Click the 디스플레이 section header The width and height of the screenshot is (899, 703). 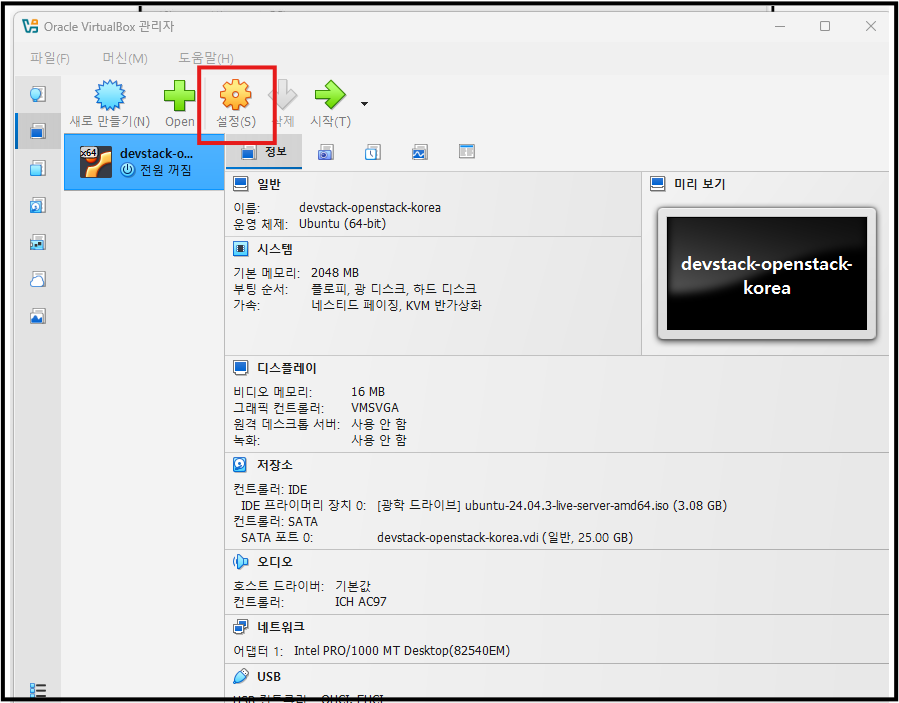point(287,368)
